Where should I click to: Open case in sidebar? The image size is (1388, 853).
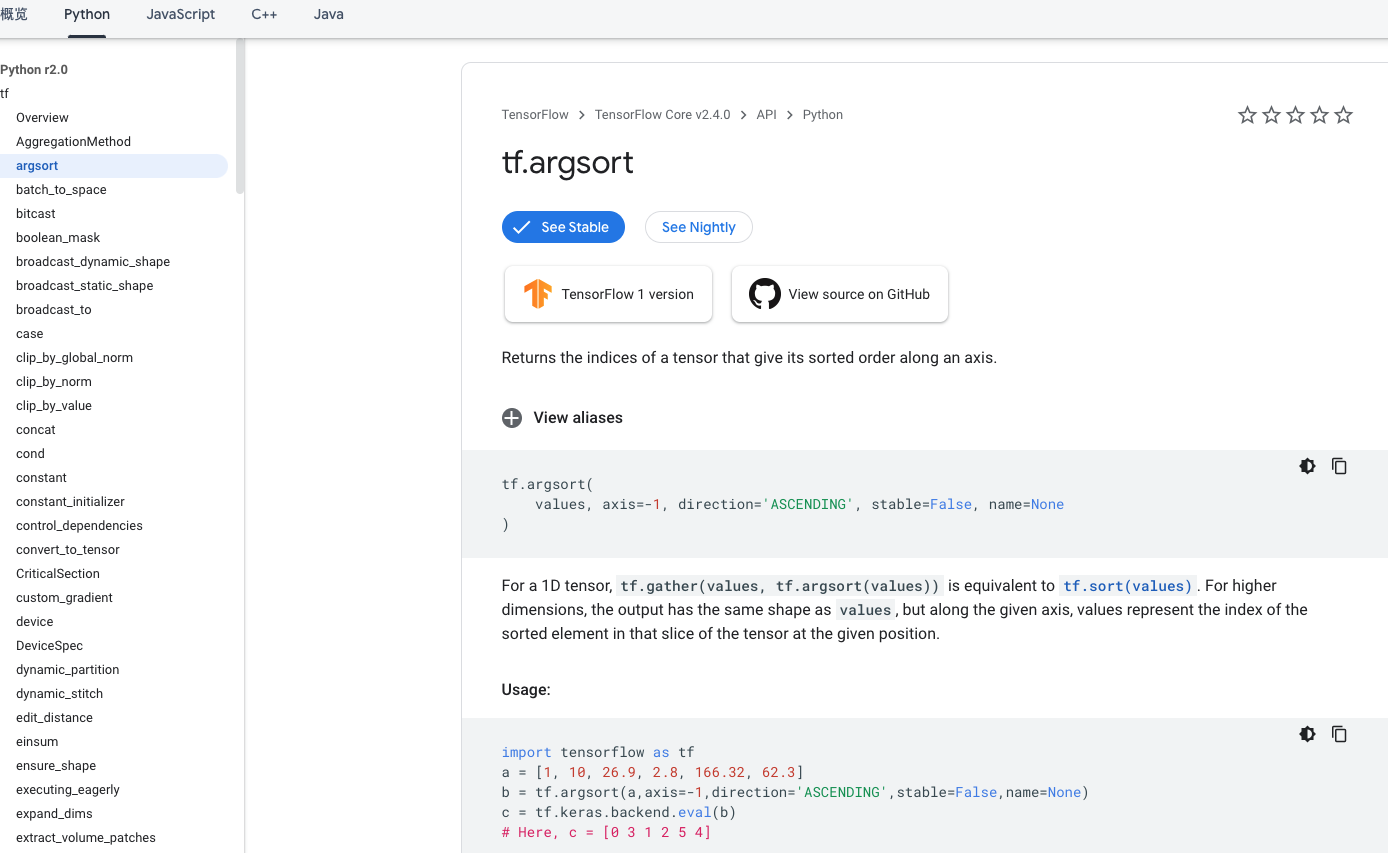[30, 334]
